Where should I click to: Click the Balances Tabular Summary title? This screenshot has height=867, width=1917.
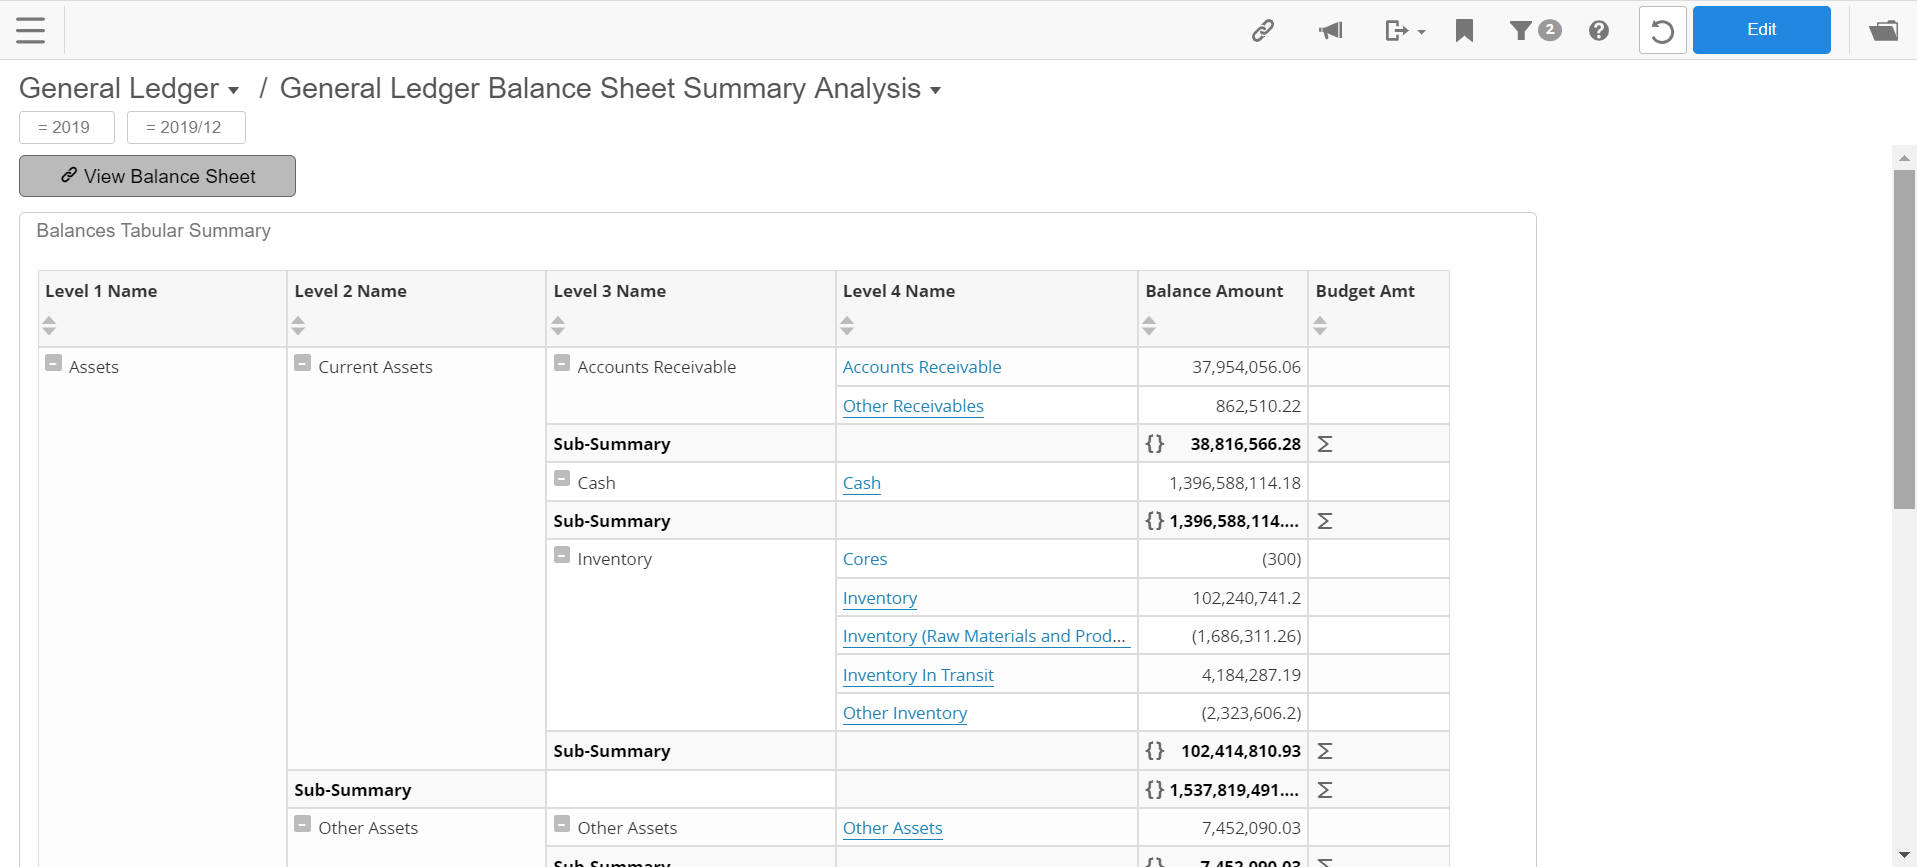click(x=153, y=231)
